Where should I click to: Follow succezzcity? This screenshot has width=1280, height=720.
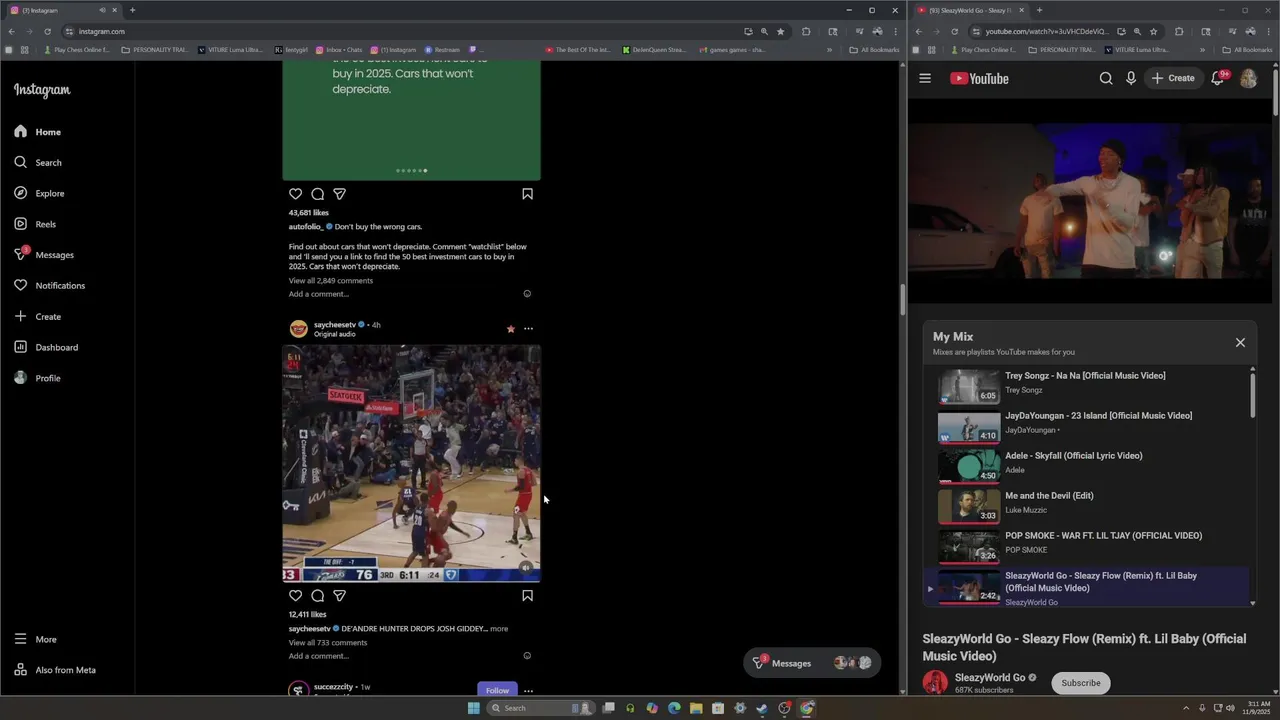point(497,690)
